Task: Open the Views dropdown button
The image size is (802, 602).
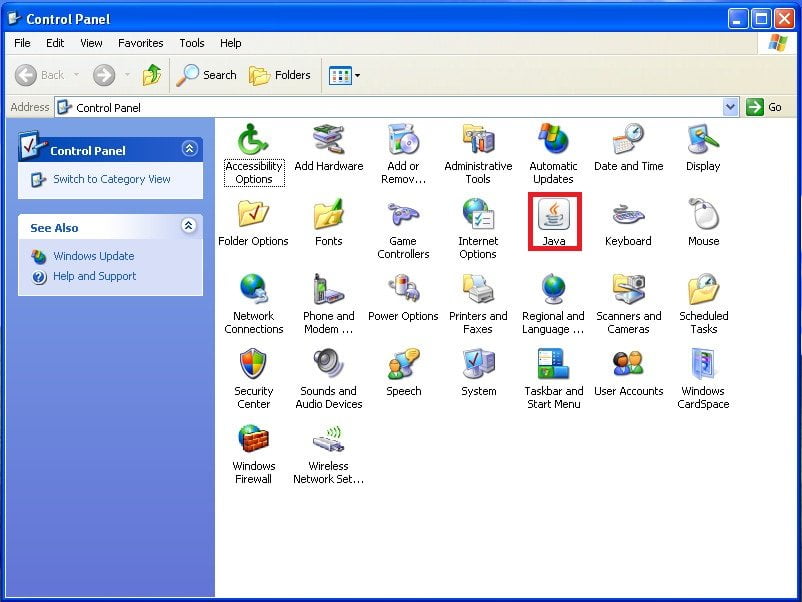Action: click(x=344, y=76)
